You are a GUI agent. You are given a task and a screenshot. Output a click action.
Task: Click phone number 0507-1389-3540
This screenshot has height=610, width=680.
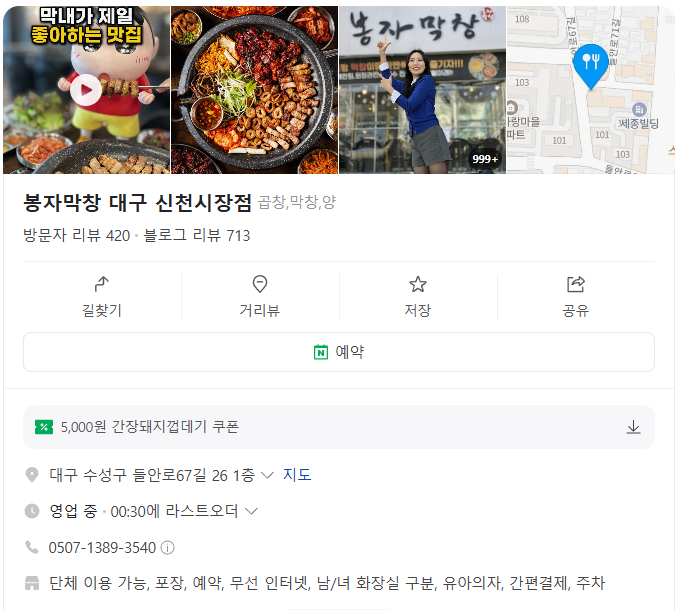click(102, 548)
